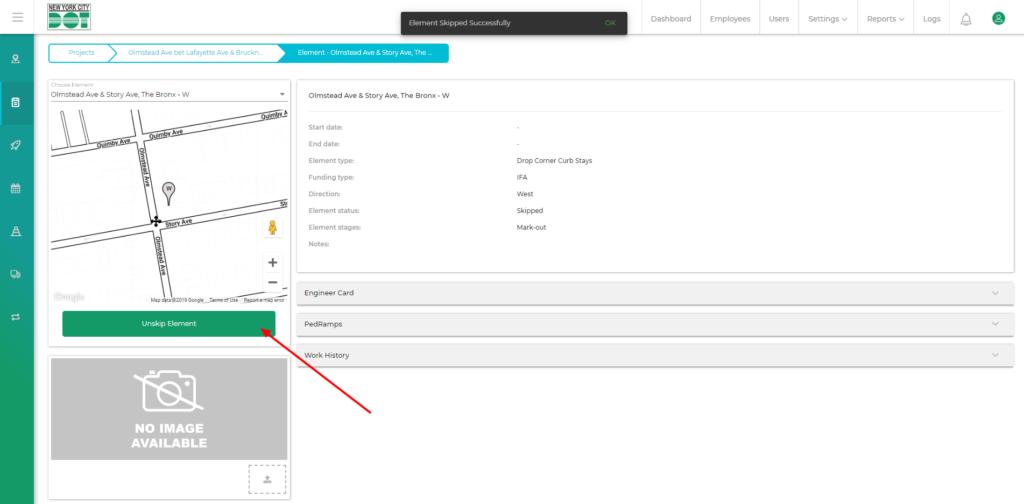Open the hamburger menu

pos(17,18)
